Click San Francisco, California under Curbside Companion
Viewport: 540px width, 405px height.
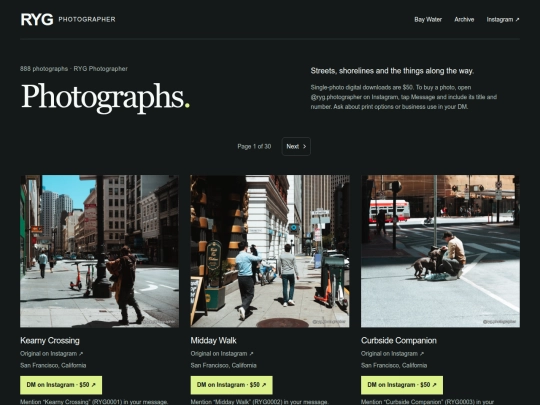[x=394, y=365]
